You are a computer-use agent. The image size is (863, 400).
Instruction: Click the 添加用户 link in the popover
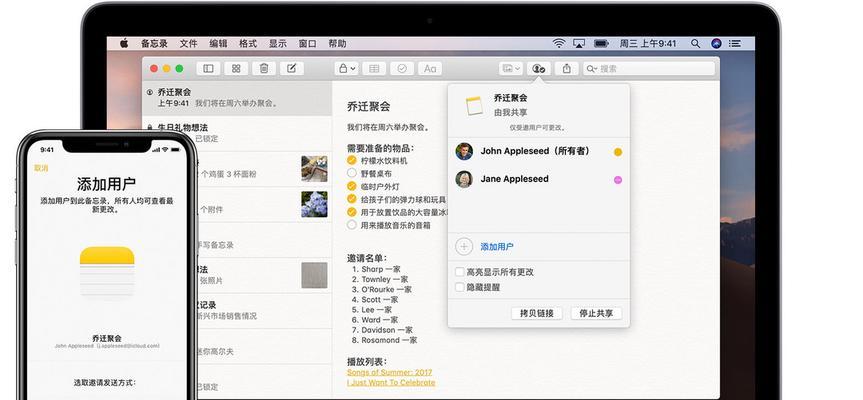click(497, 247)
